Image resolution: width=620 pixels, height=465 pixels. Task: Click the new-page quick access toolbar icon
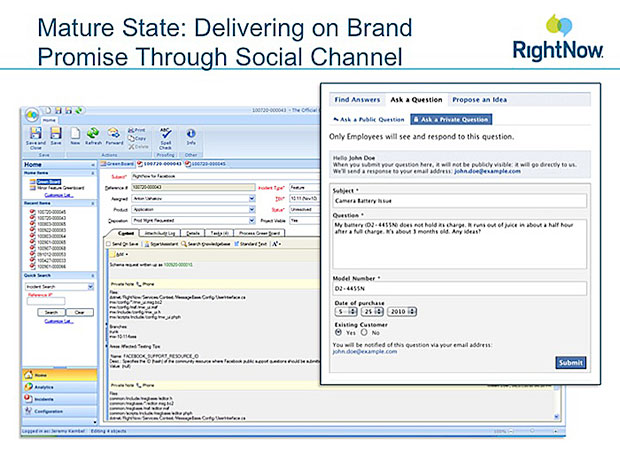[48, 110]
